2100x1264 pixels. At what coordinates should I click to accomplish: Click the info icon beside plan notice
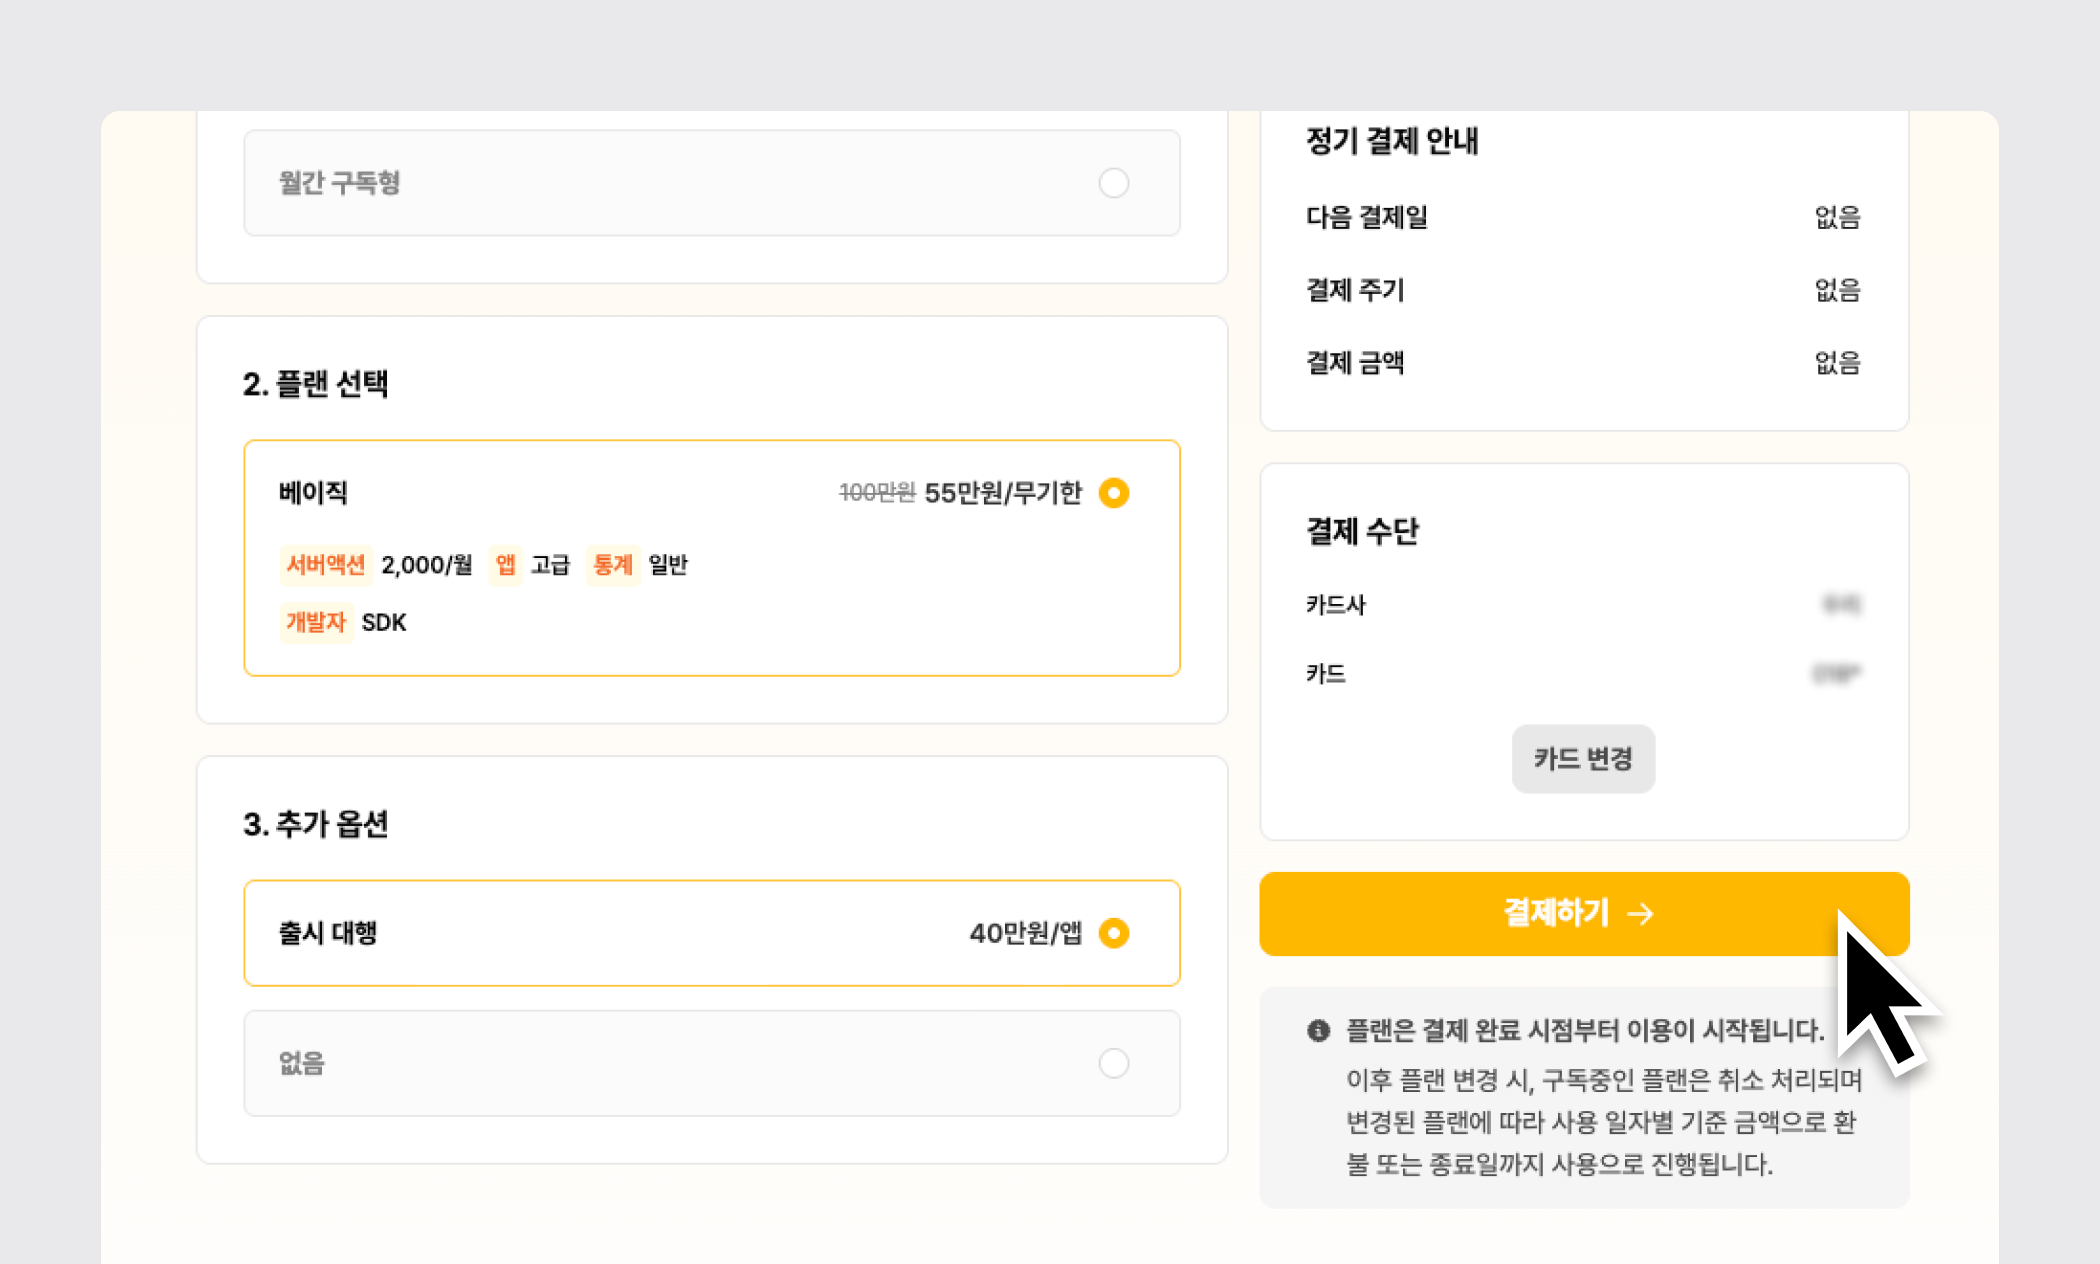(x=1318, y=1031)
